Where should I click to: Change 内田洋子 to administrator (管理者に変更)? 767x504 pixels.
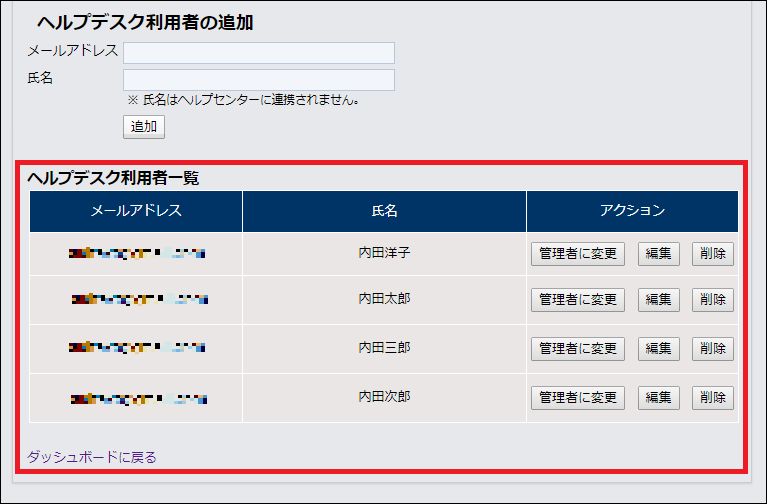577,254
